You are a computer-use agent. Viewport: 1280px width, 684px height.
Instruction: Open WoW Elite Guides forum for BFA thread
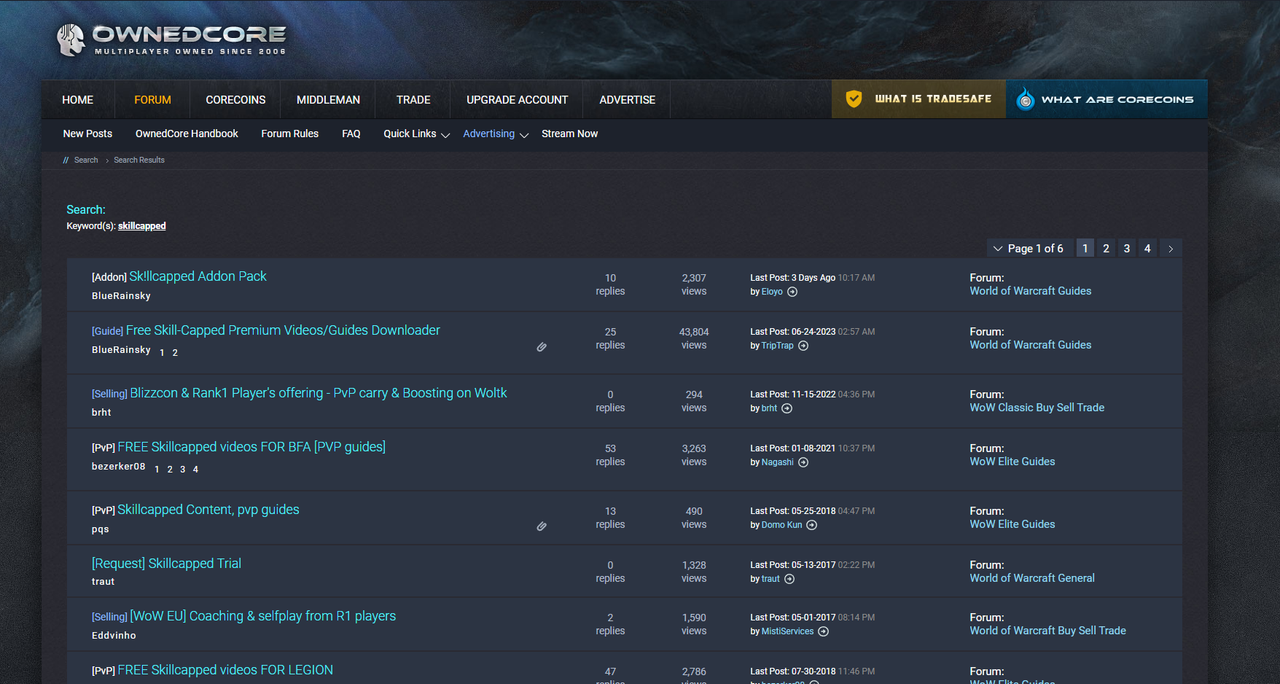click(1012, 462)
